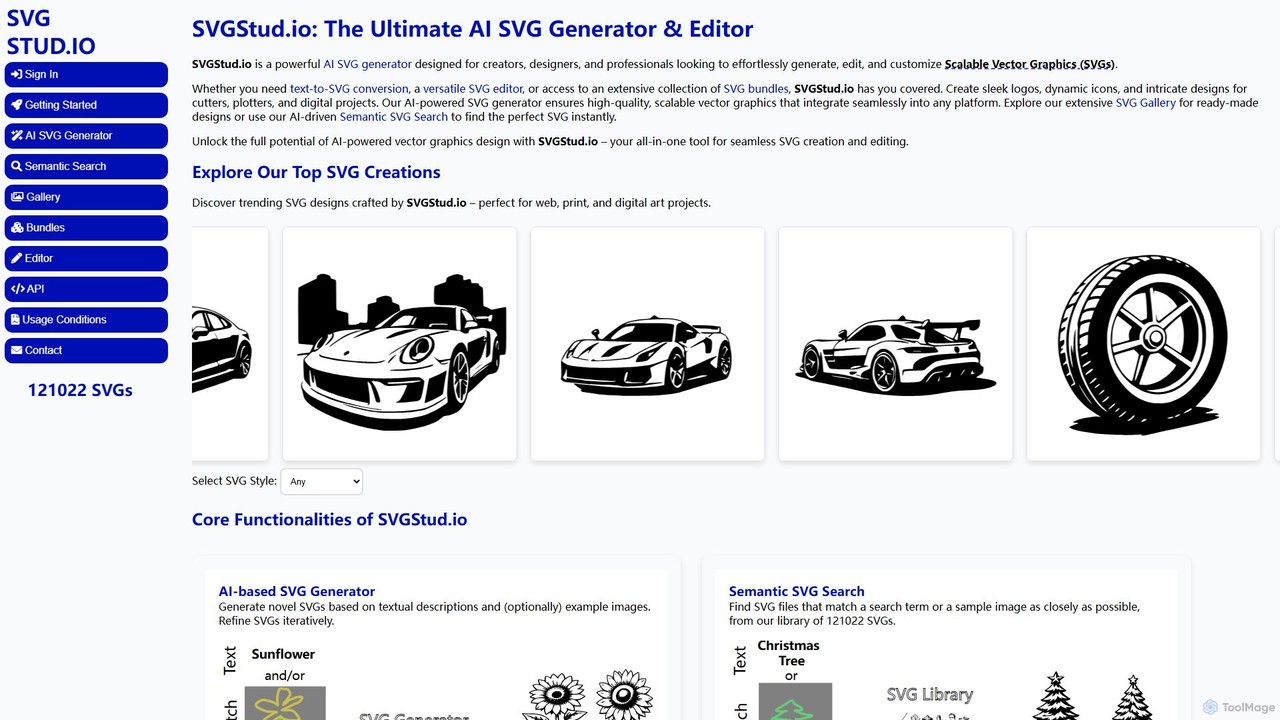Follow the 'AI SVG generator' text link
Image resolution: width=1280 pixels, height=720 pixels.
click(x=367, y=64)
